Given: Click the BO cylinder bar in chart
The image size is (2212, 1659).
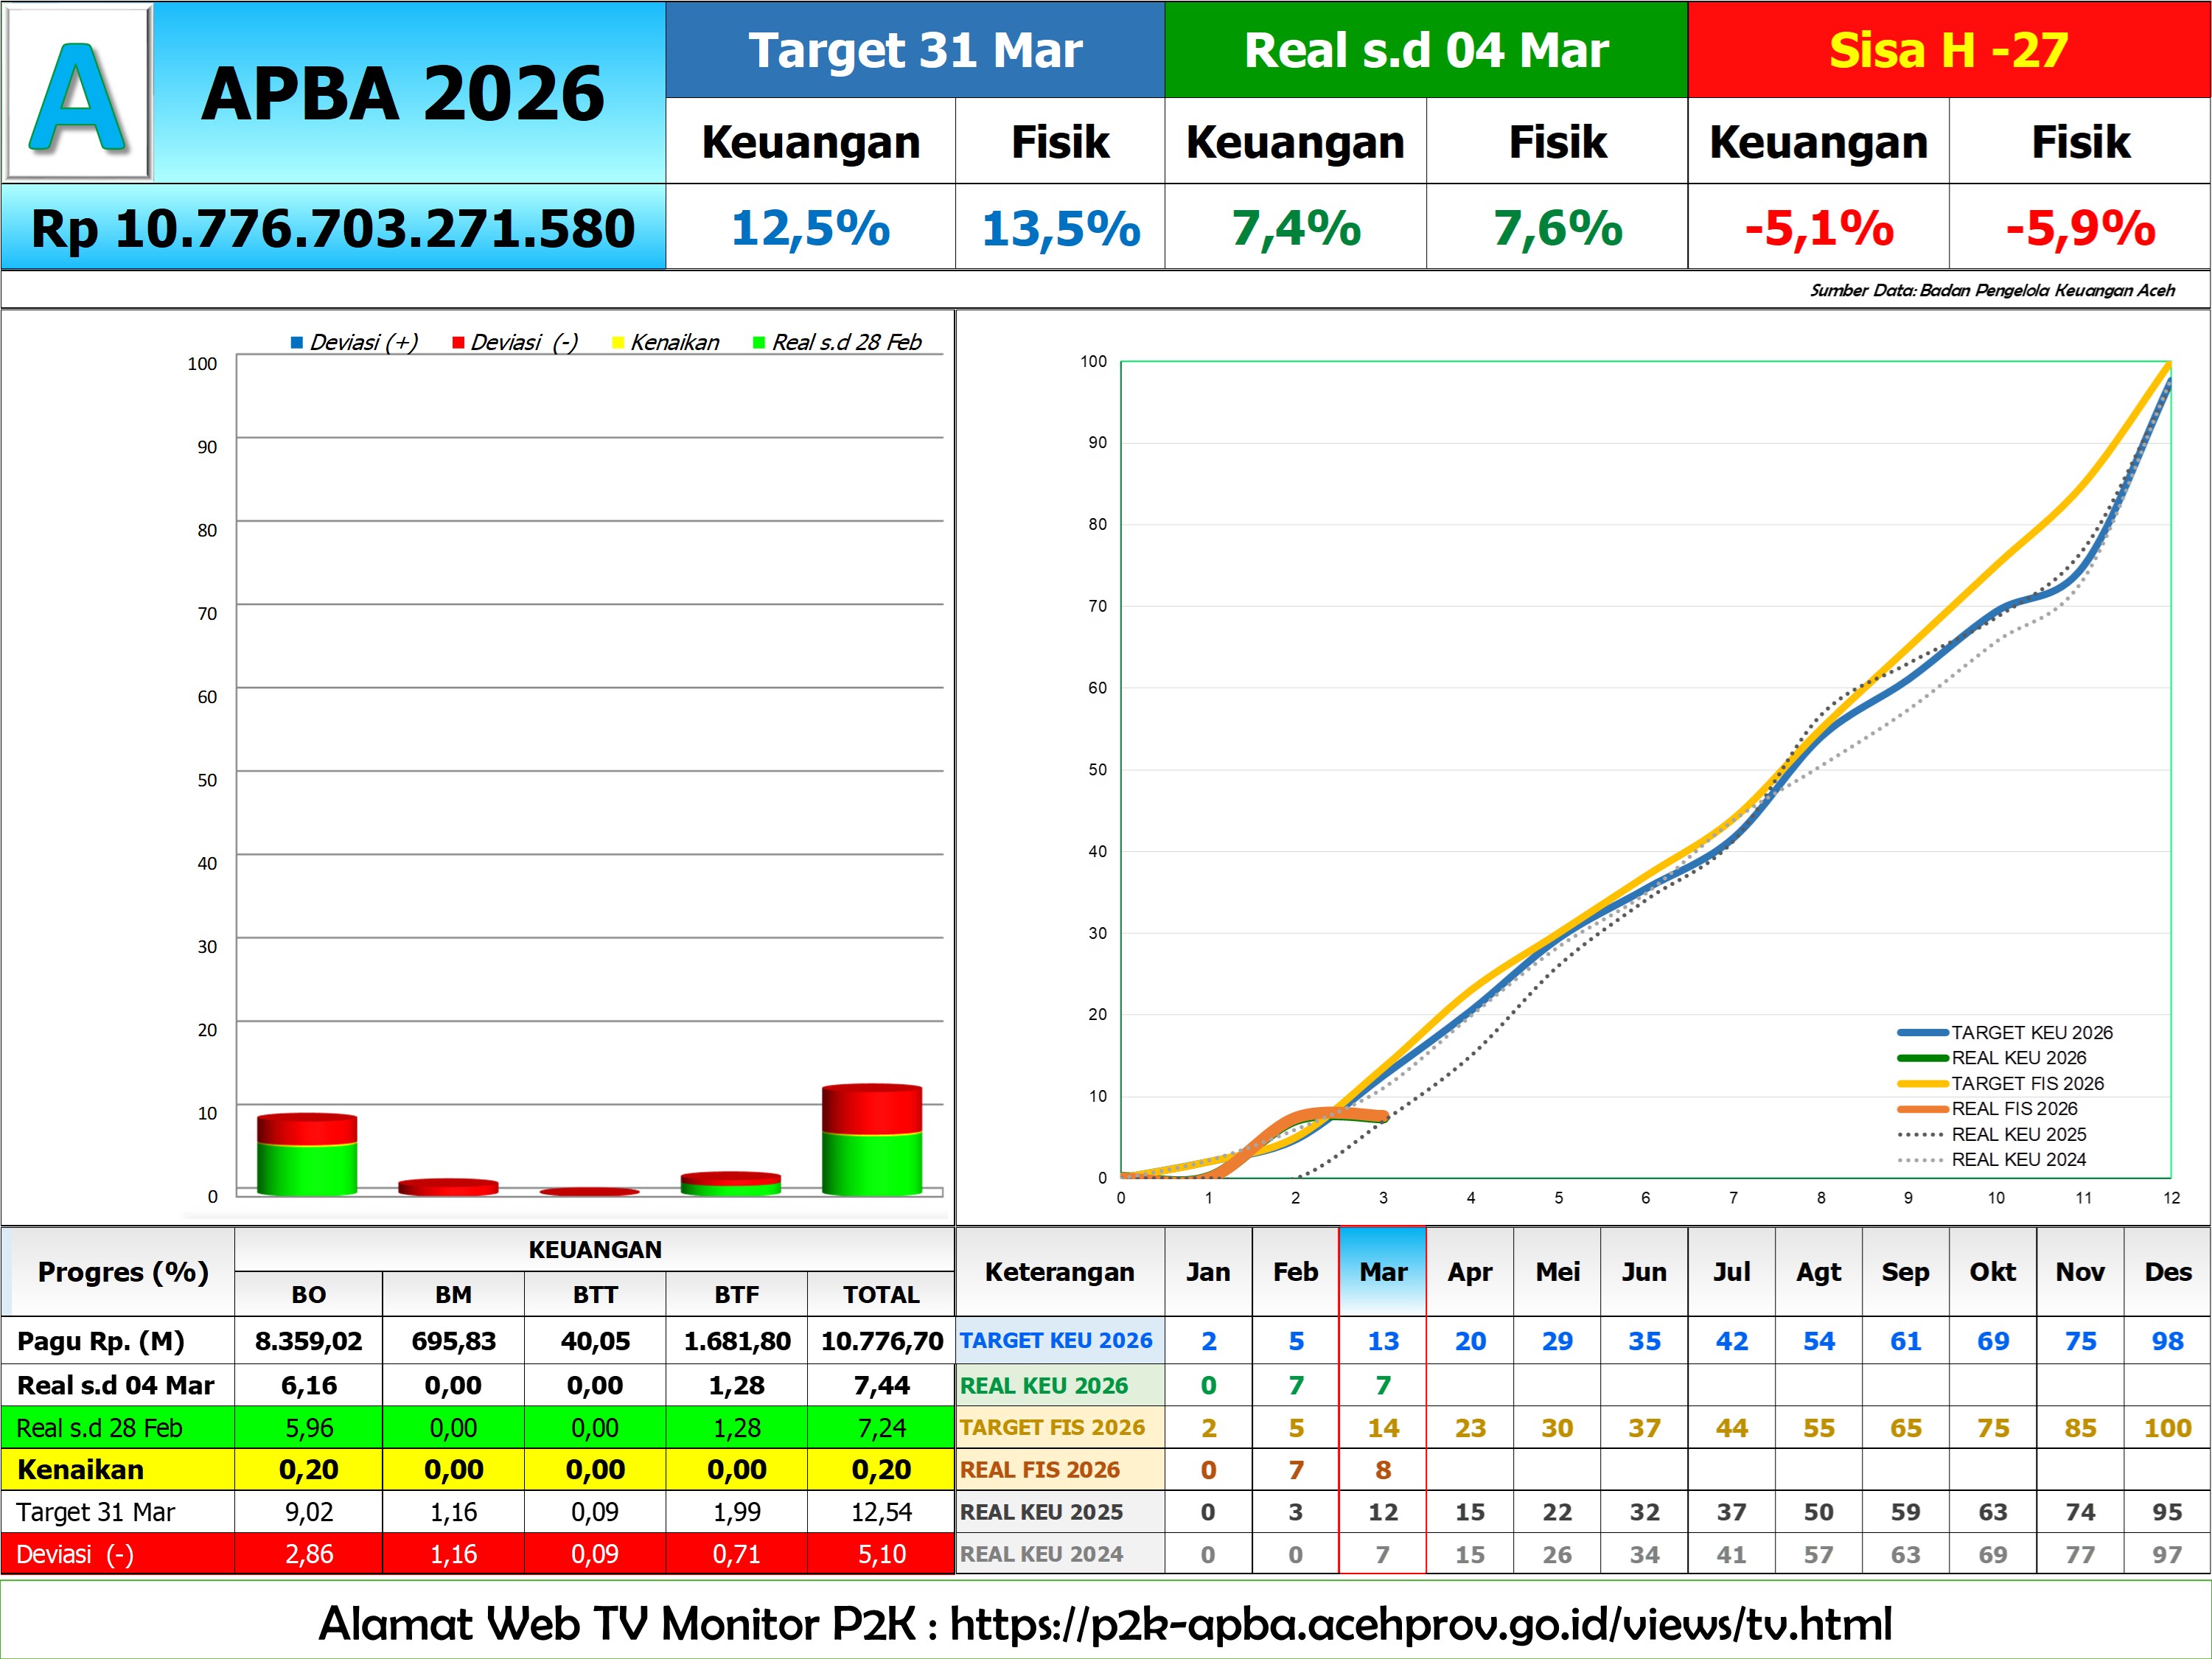Looking at the screenshot, I should pos(307,1155).
